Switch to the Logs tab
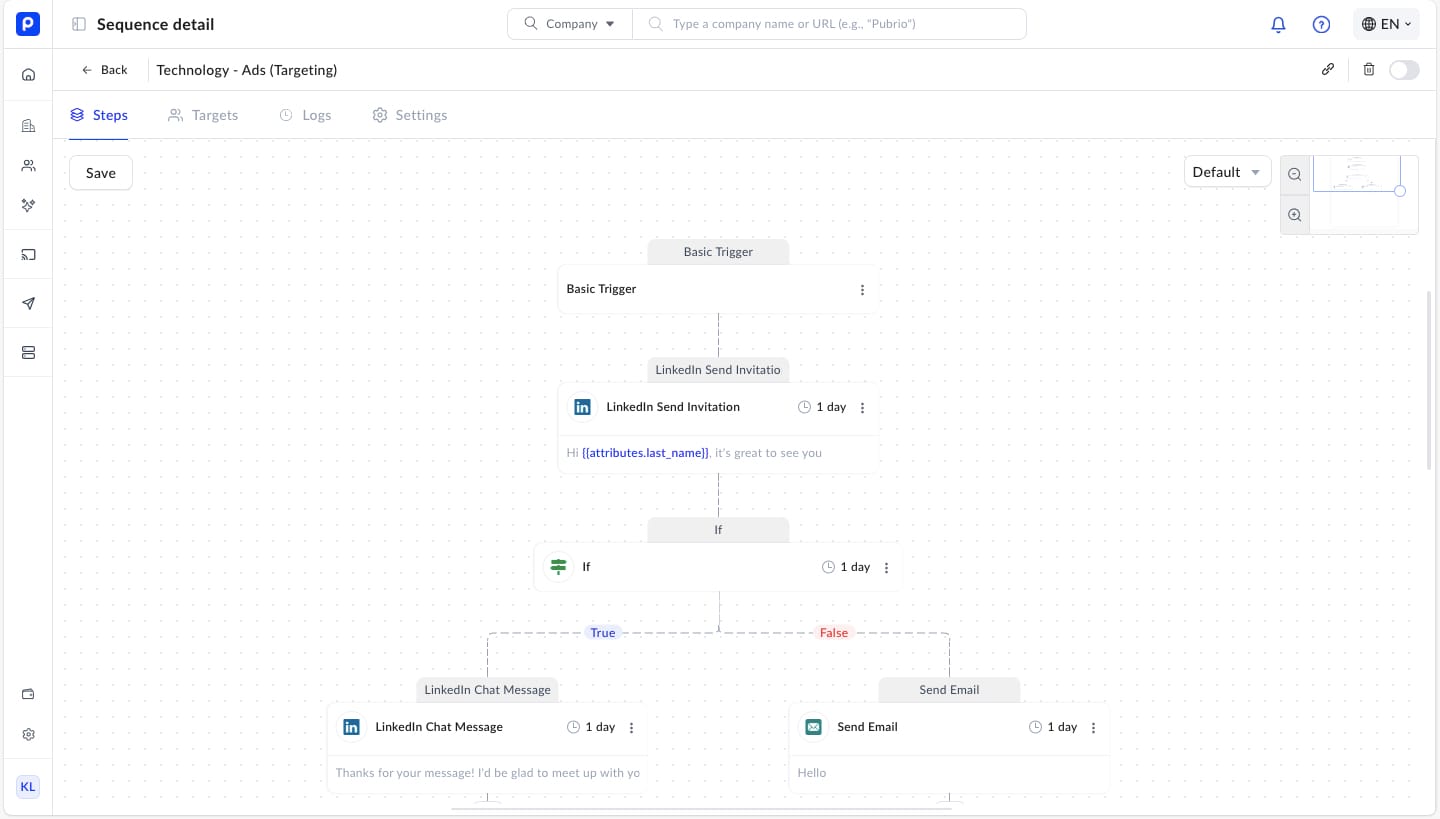 click(305, 115)
